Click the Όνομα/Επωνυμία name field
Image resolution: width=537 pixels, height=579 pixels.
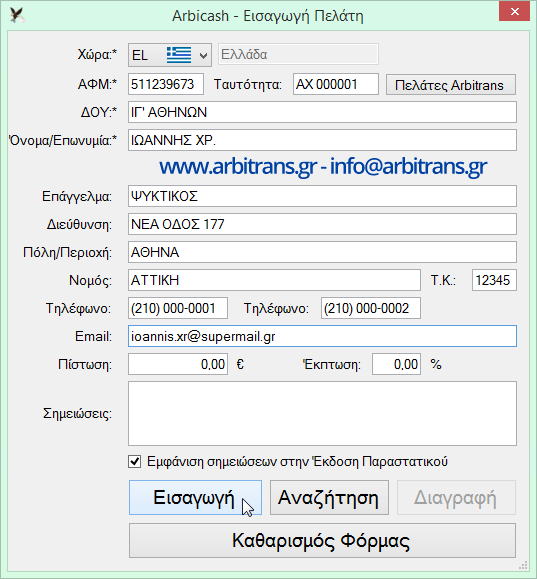click(322, 140)
